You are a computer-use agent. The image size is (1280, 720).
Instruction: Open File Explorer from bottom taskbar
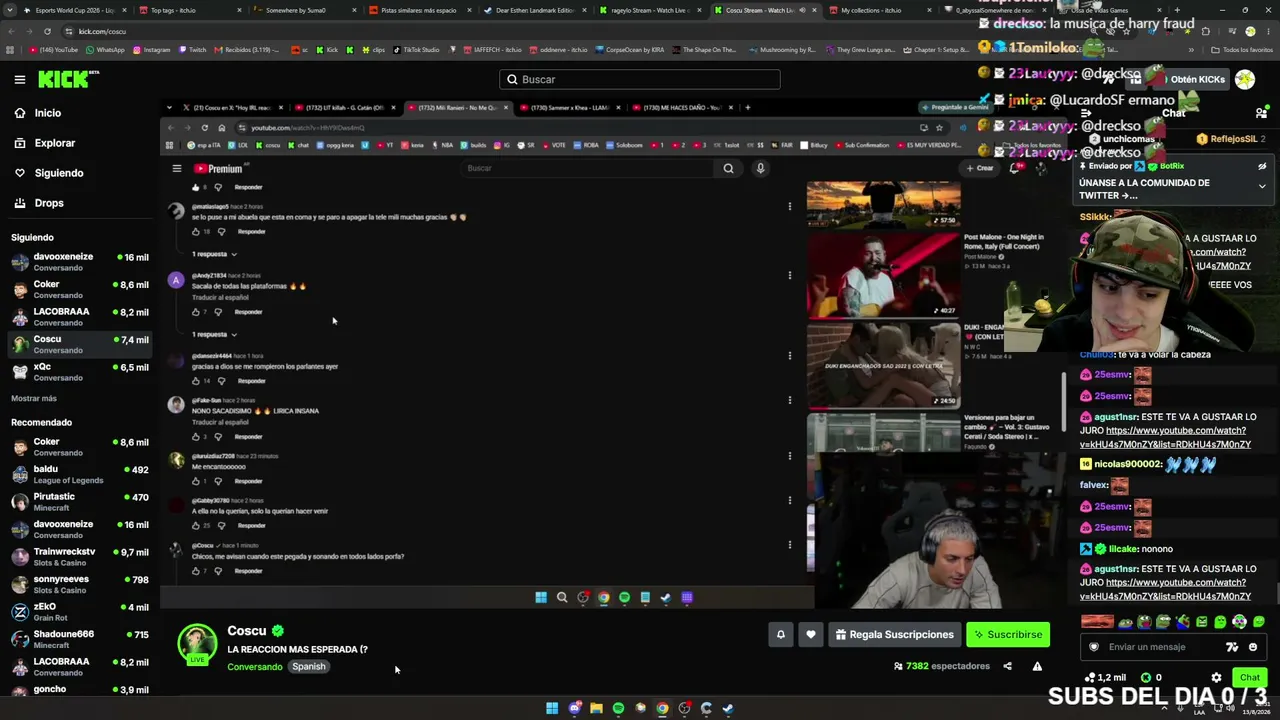click(x=596, y=708)
